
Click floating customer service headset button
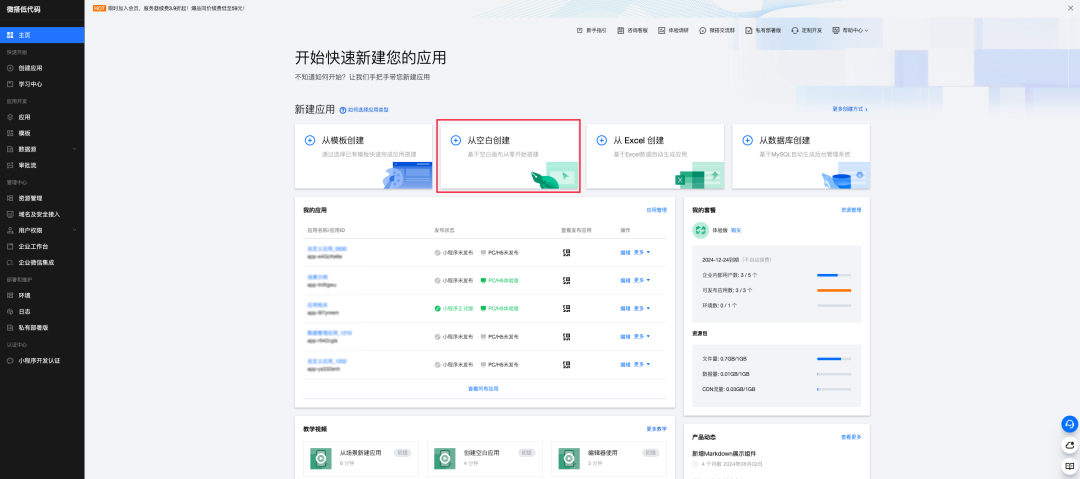1069,423
